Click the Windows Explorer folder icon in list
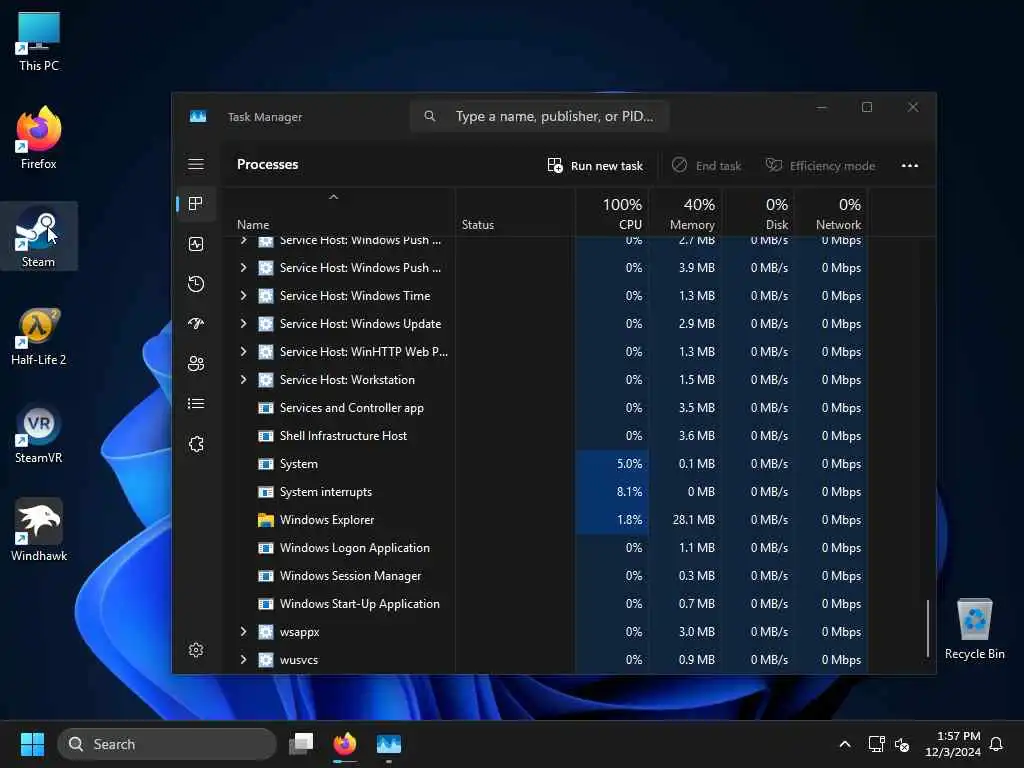Image resolution: width=1024 pixels, height=768 pixels. (x=266, y=520)
